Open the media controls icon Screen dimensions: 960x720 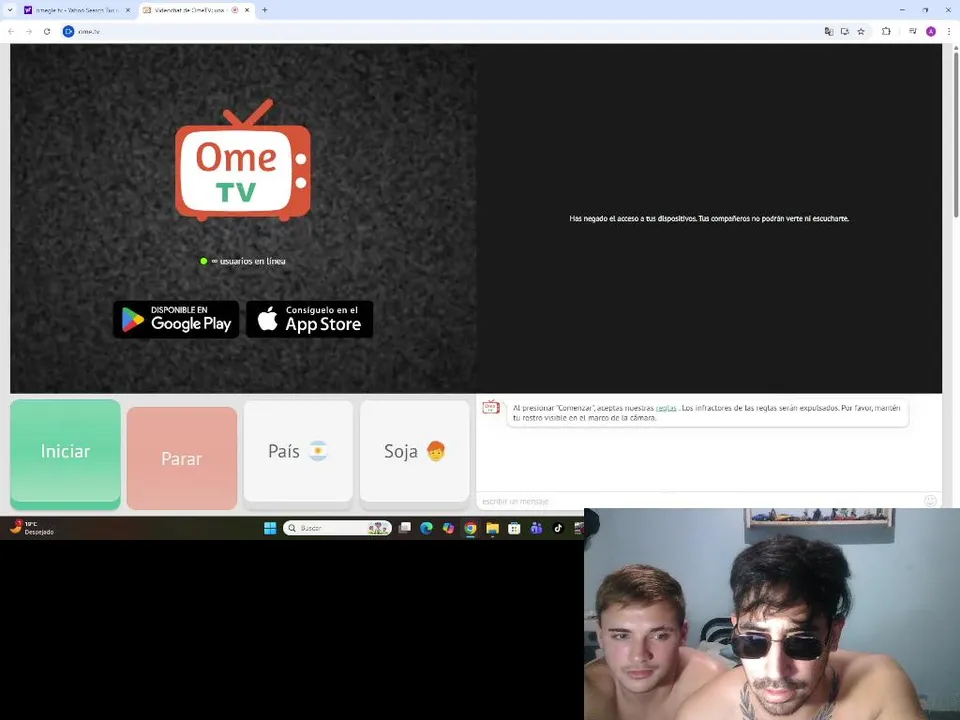point(912,31)
